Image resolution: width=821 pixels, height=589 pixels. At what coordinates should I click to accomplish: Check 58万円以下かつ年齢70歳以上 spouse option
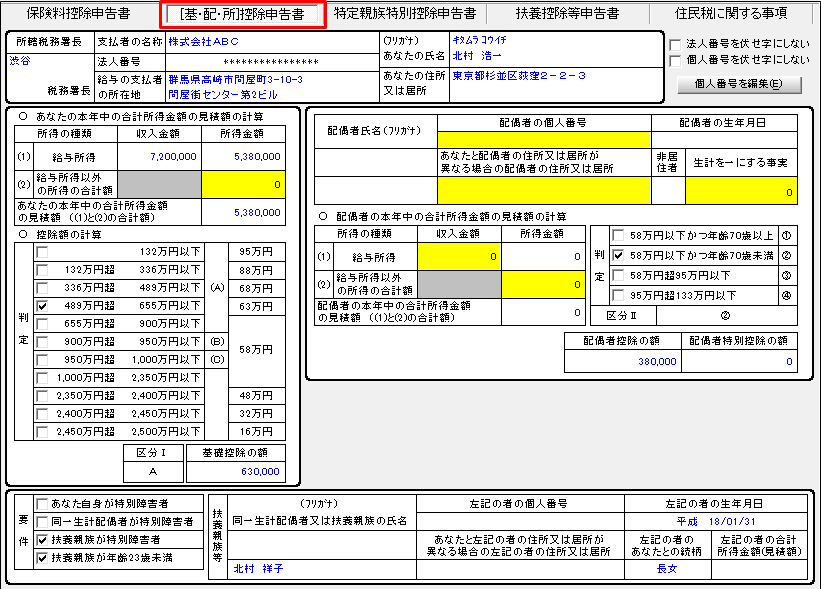pos(618,237)
